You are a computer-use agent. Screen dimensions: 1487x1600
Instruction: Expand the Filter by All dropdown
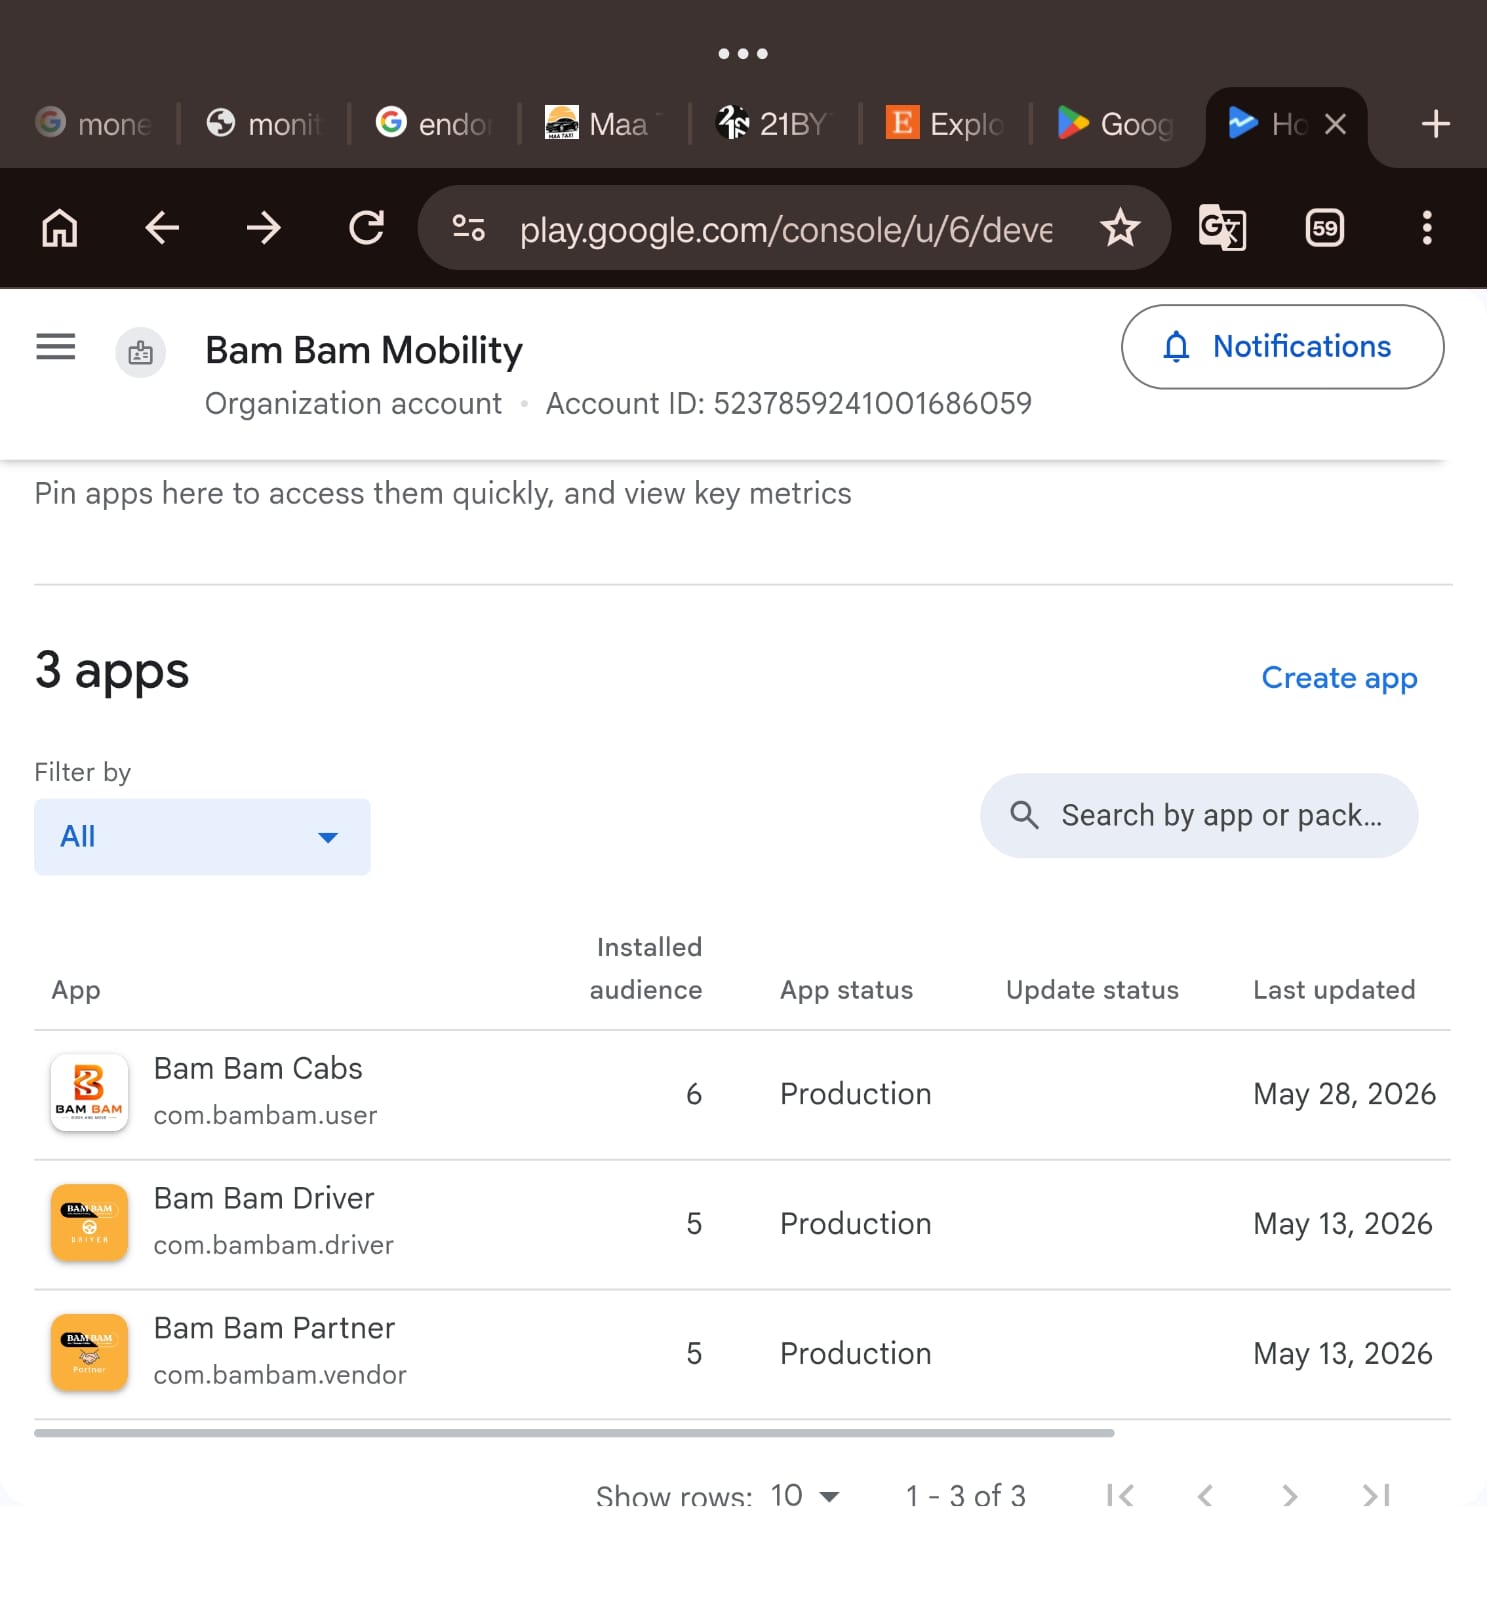pos(202,837)
